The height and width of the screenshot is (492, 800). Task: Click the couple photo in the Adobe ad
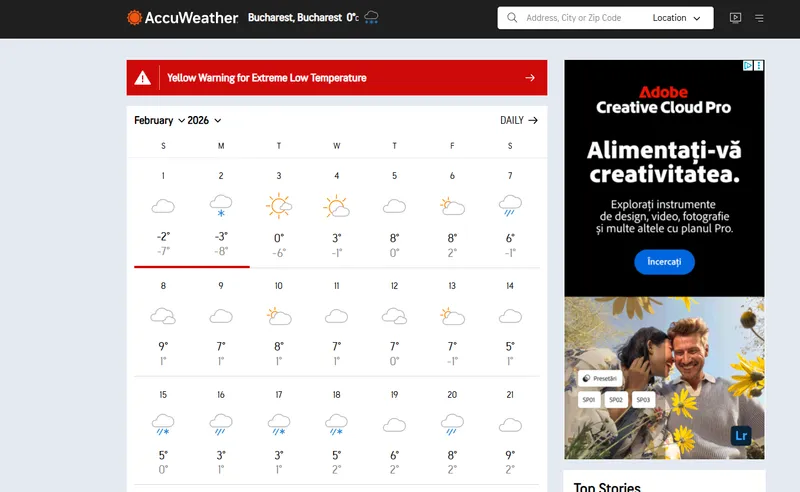[x=664, y=378]
